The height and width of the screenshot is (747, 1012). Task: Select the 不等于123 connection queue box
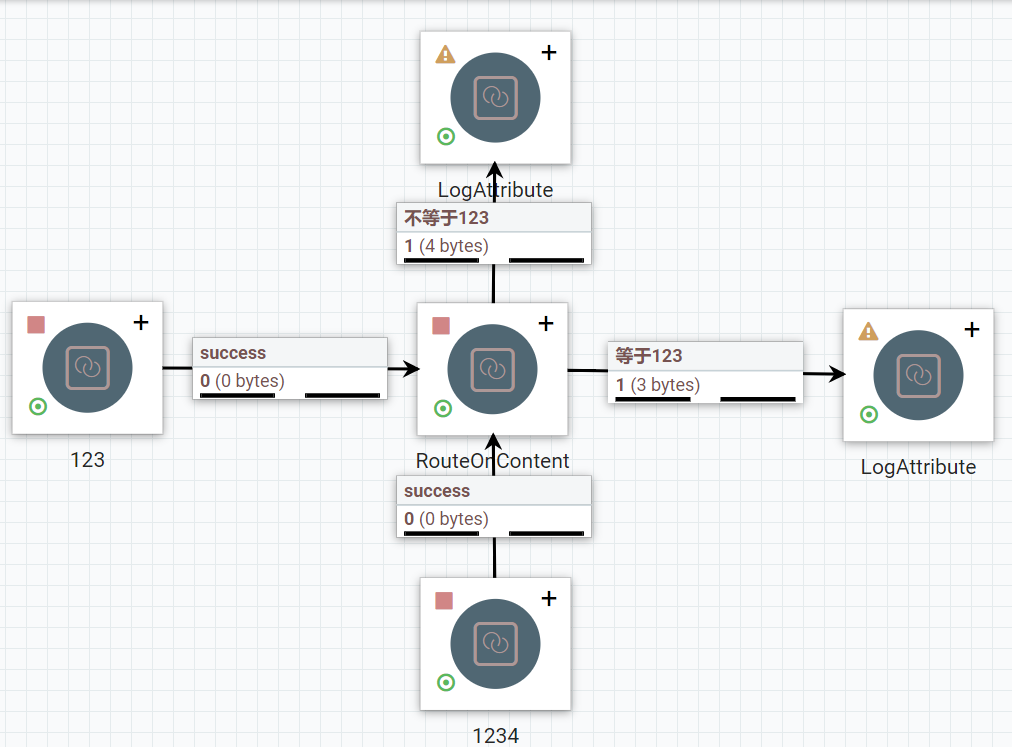[x=494, y=234]
